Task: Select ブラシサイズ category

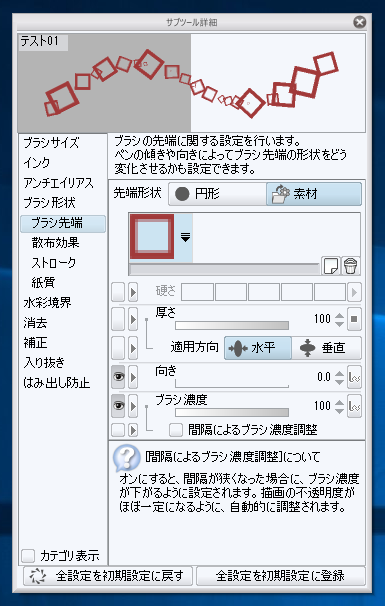Action: tap(51, 143)
